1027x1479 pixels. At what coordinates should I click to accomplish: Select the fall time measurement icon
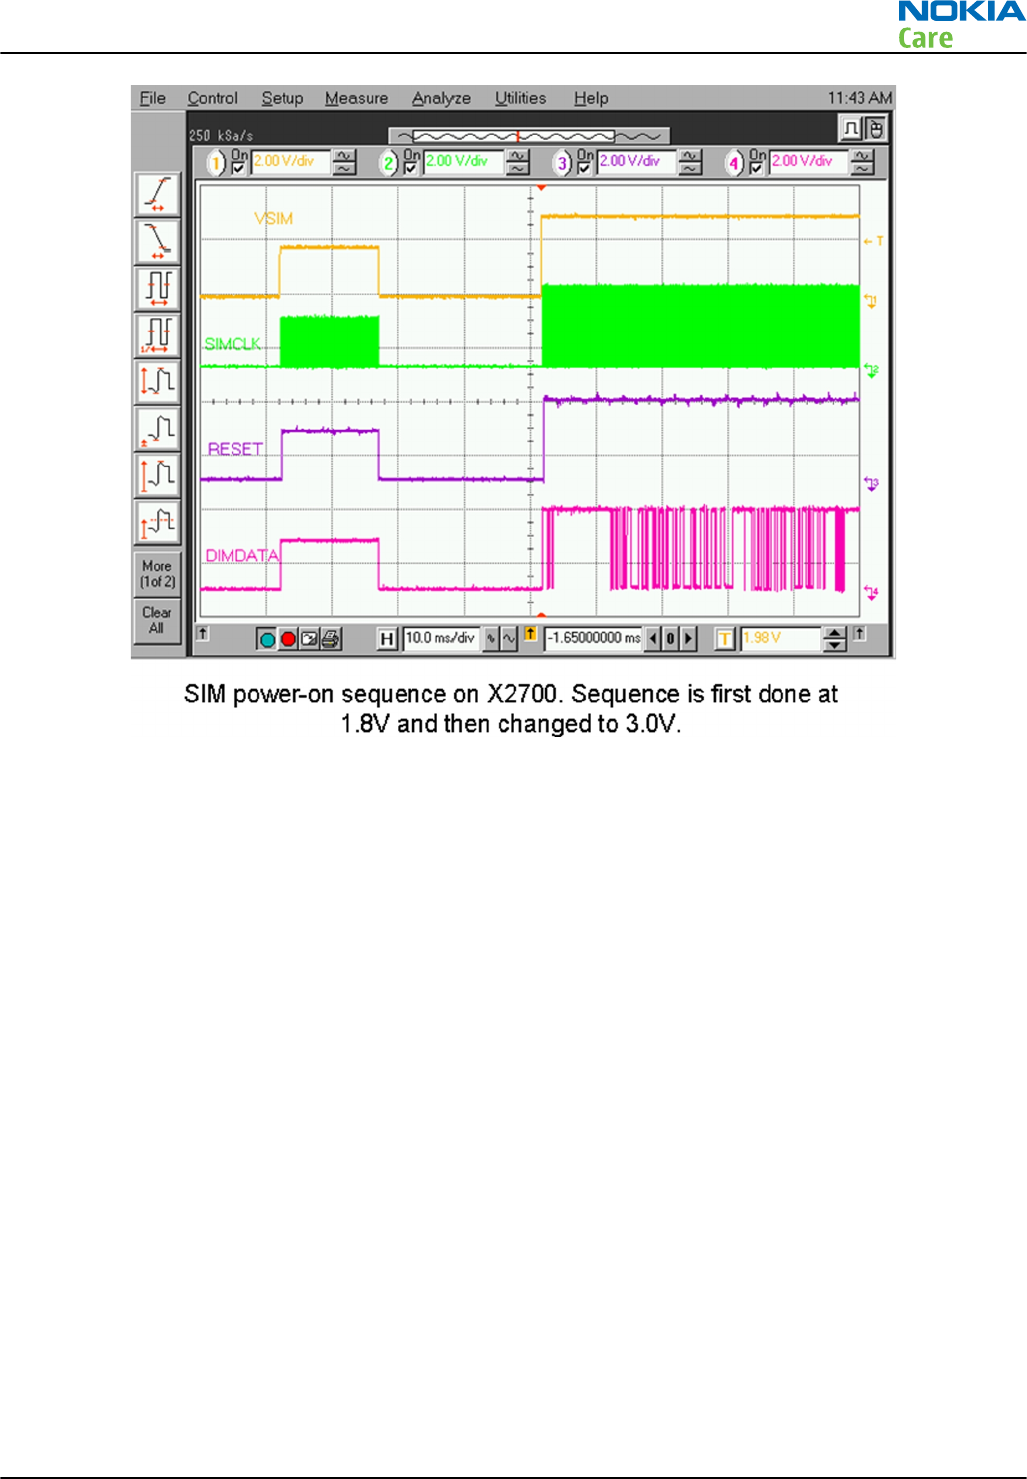(x=157, y=241)
